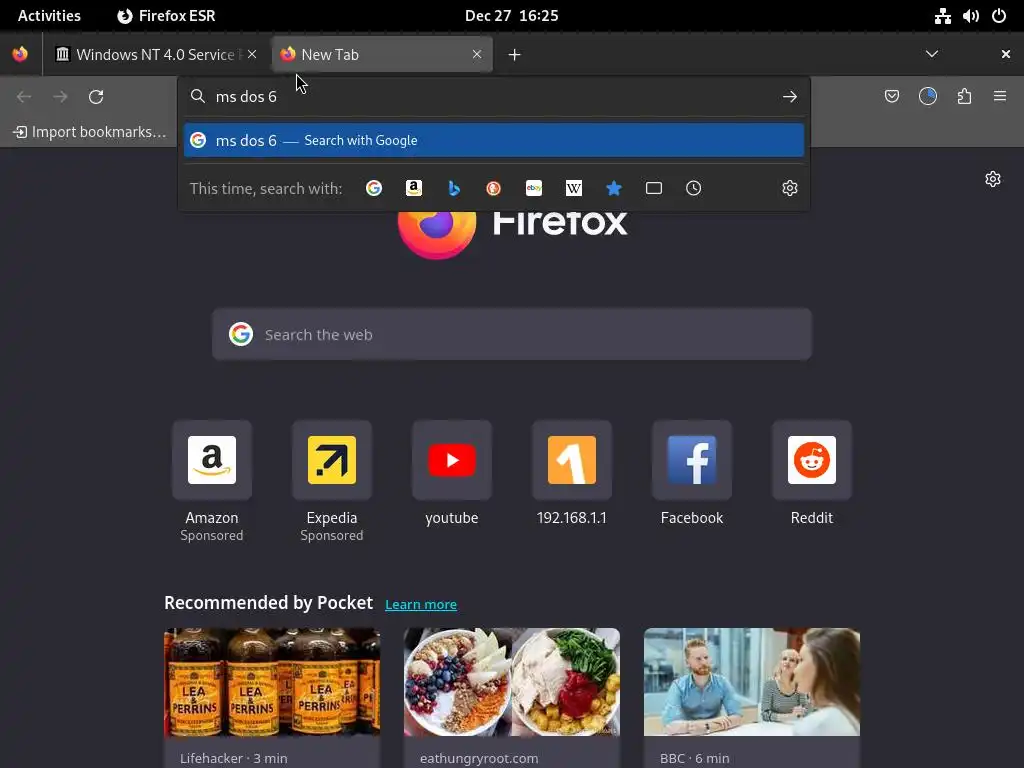Open the network status indicator
The height and width of the screenshot is (768, 1024).
coord(942,16)
